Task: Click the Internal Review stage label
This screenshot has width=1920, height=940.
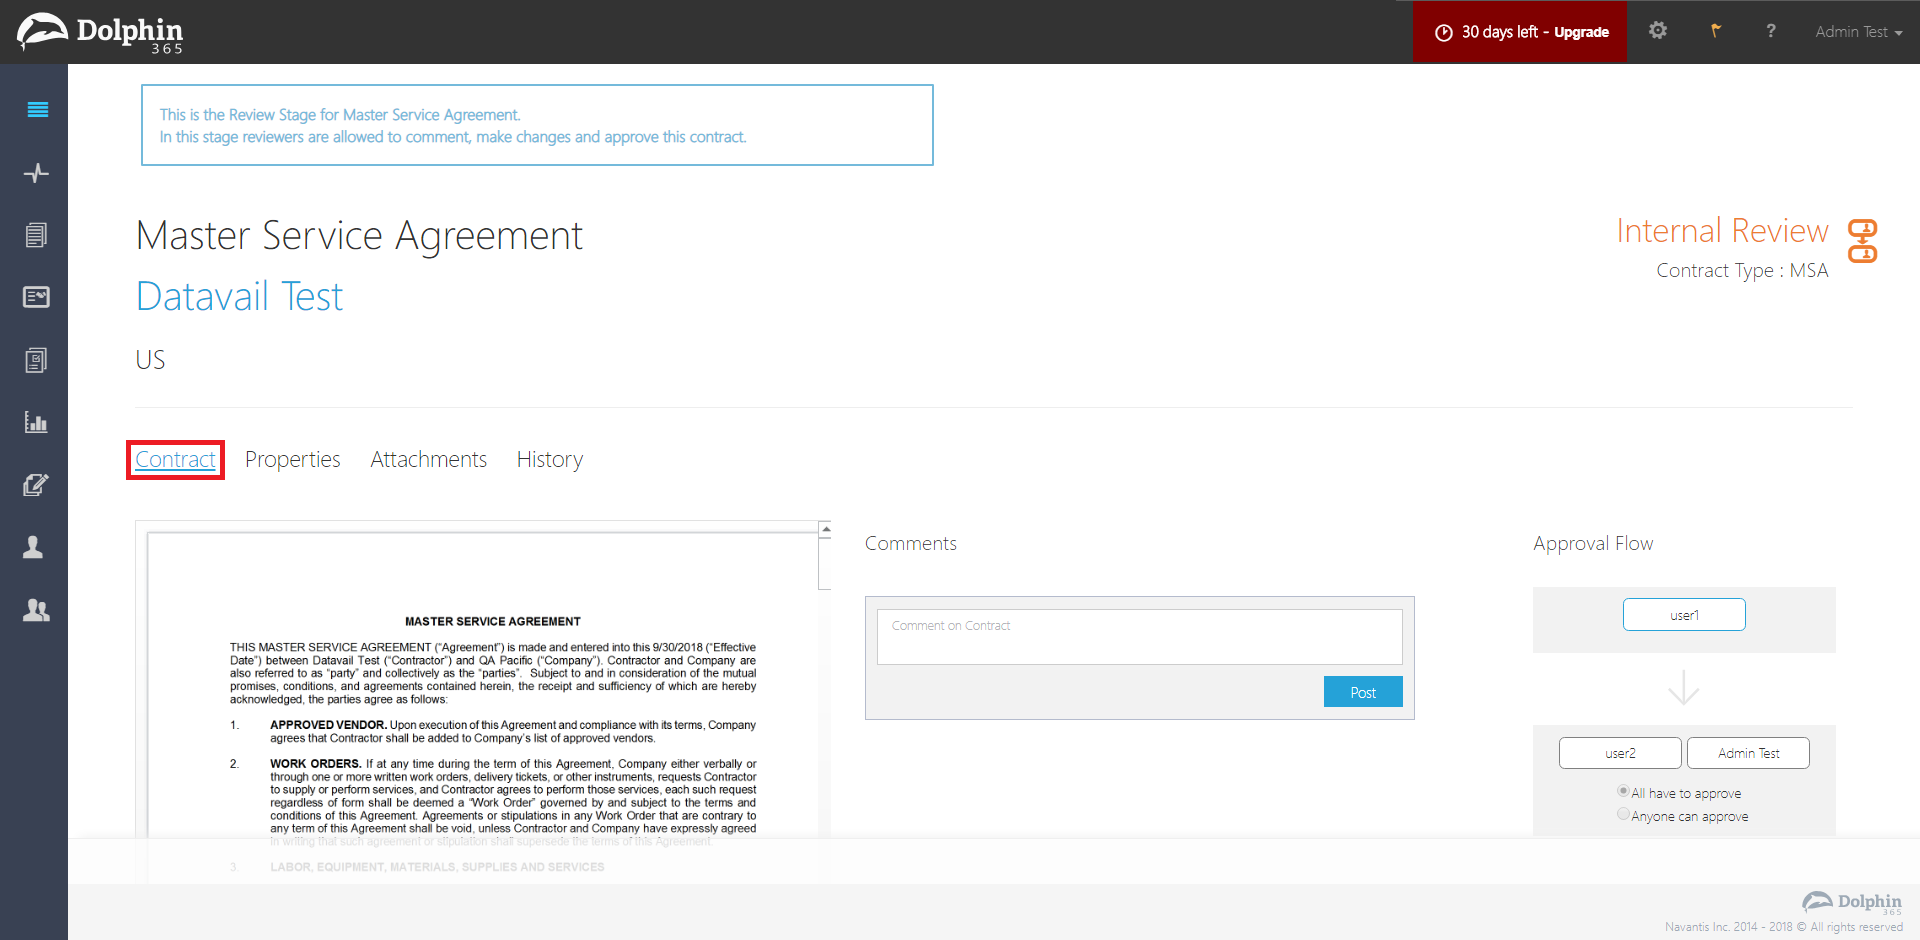Action: click(x=1722, y=231)
